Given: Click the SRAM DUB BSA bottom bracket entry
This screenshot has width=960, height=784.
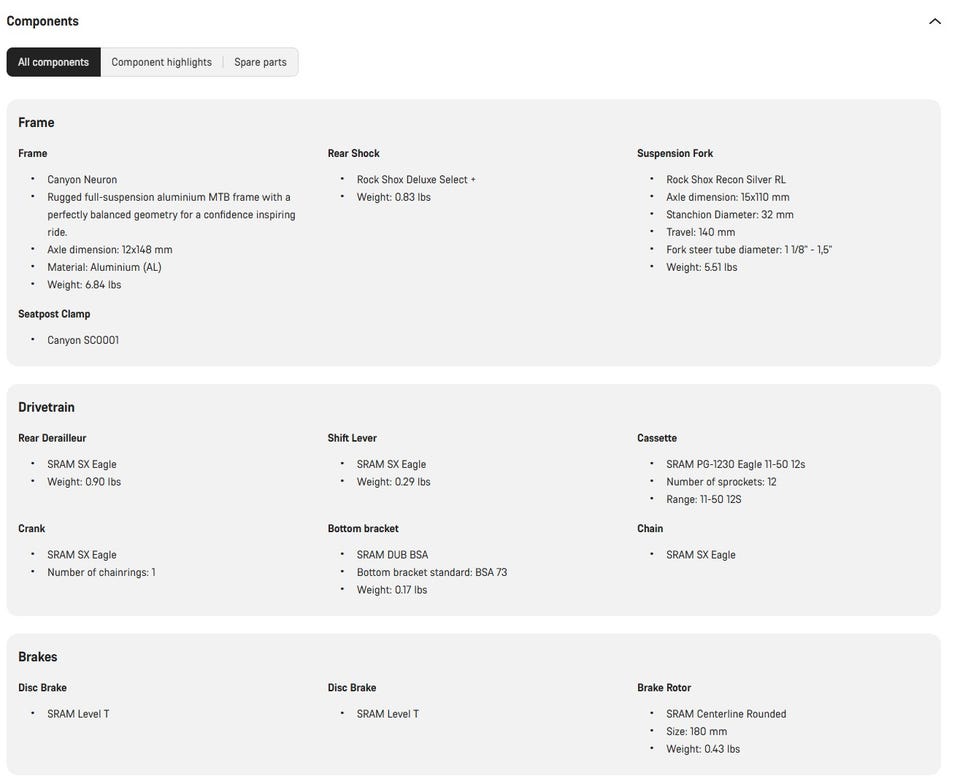Looking at the screenshot, I should pos(392,554).
